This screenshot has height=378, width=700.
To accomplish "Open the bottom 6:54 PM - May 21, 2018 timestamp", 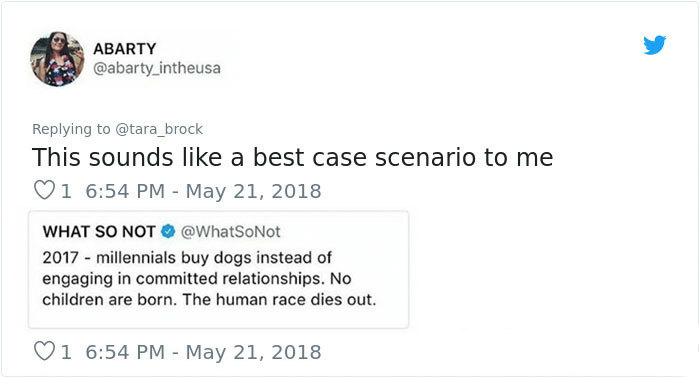I will [203, 352].
